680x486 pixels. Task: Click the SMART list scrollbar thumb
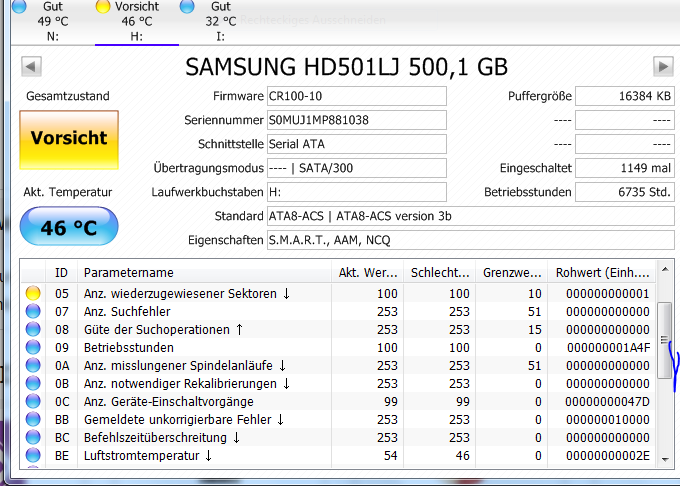664,340
